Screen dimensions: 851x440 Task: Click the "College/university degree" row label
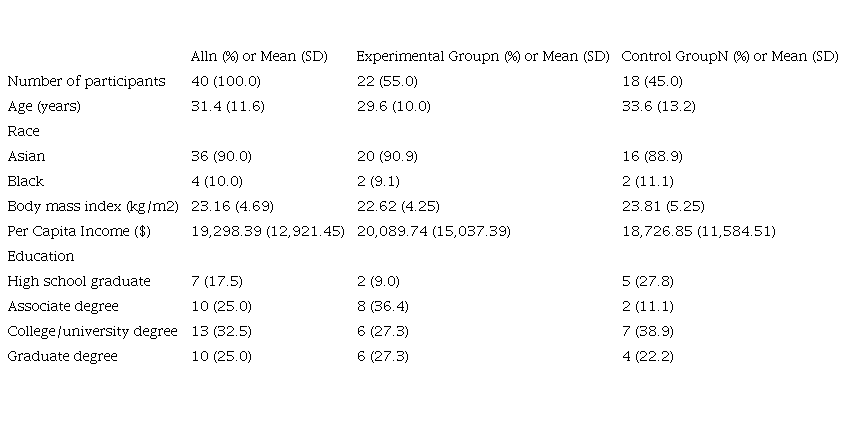(92, 331)
